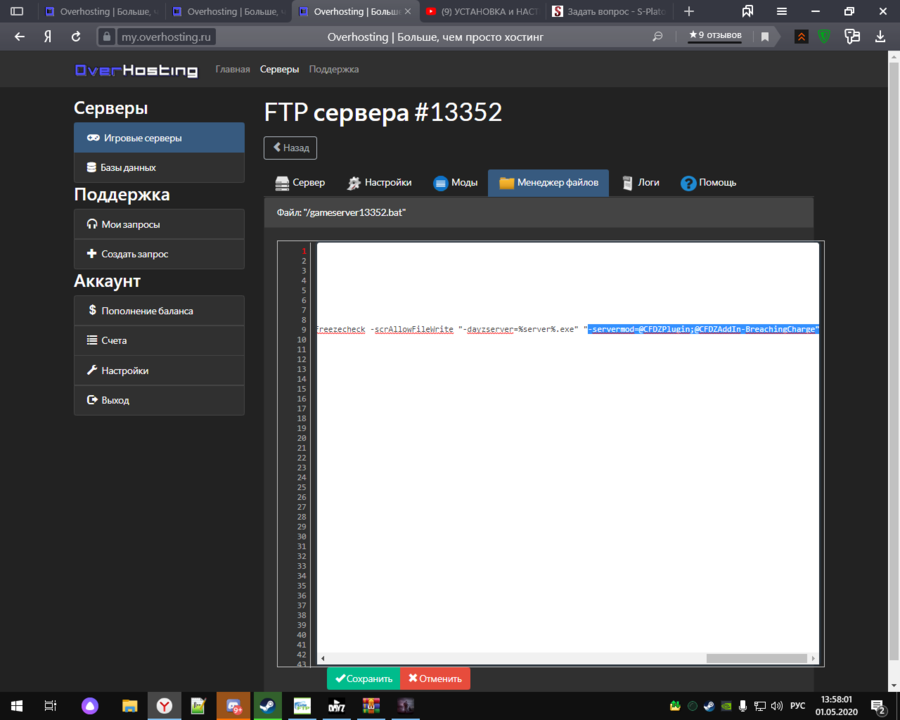Select the Менеджер файлов tab
Screen dimensions: 900x720
pyautogui.click(x=548, y=183)
